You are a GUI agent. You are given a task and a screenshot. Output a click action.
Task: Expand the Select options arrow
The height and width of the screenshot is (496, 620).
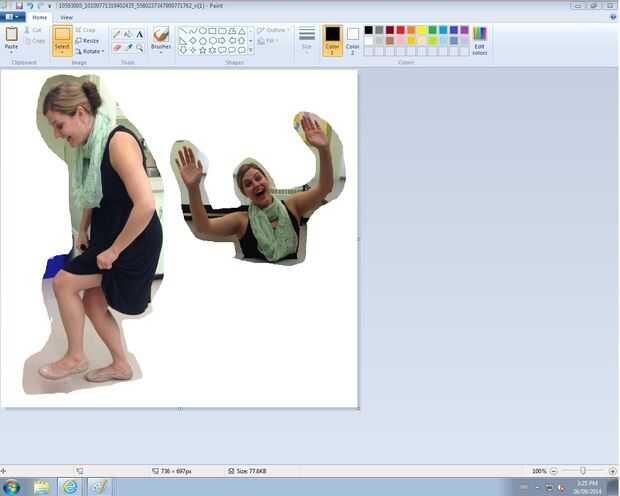point(62,52)
